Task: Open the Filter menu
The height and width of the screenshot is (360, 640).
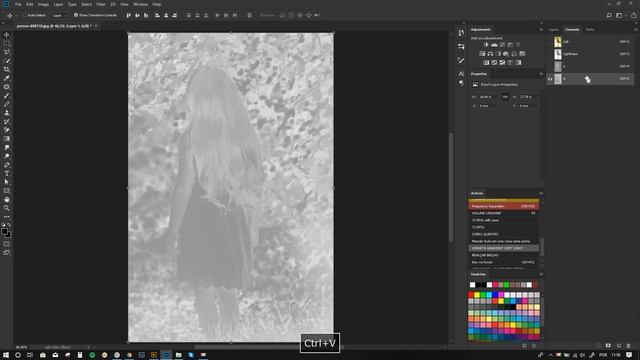Action: [x=101, y=4]
